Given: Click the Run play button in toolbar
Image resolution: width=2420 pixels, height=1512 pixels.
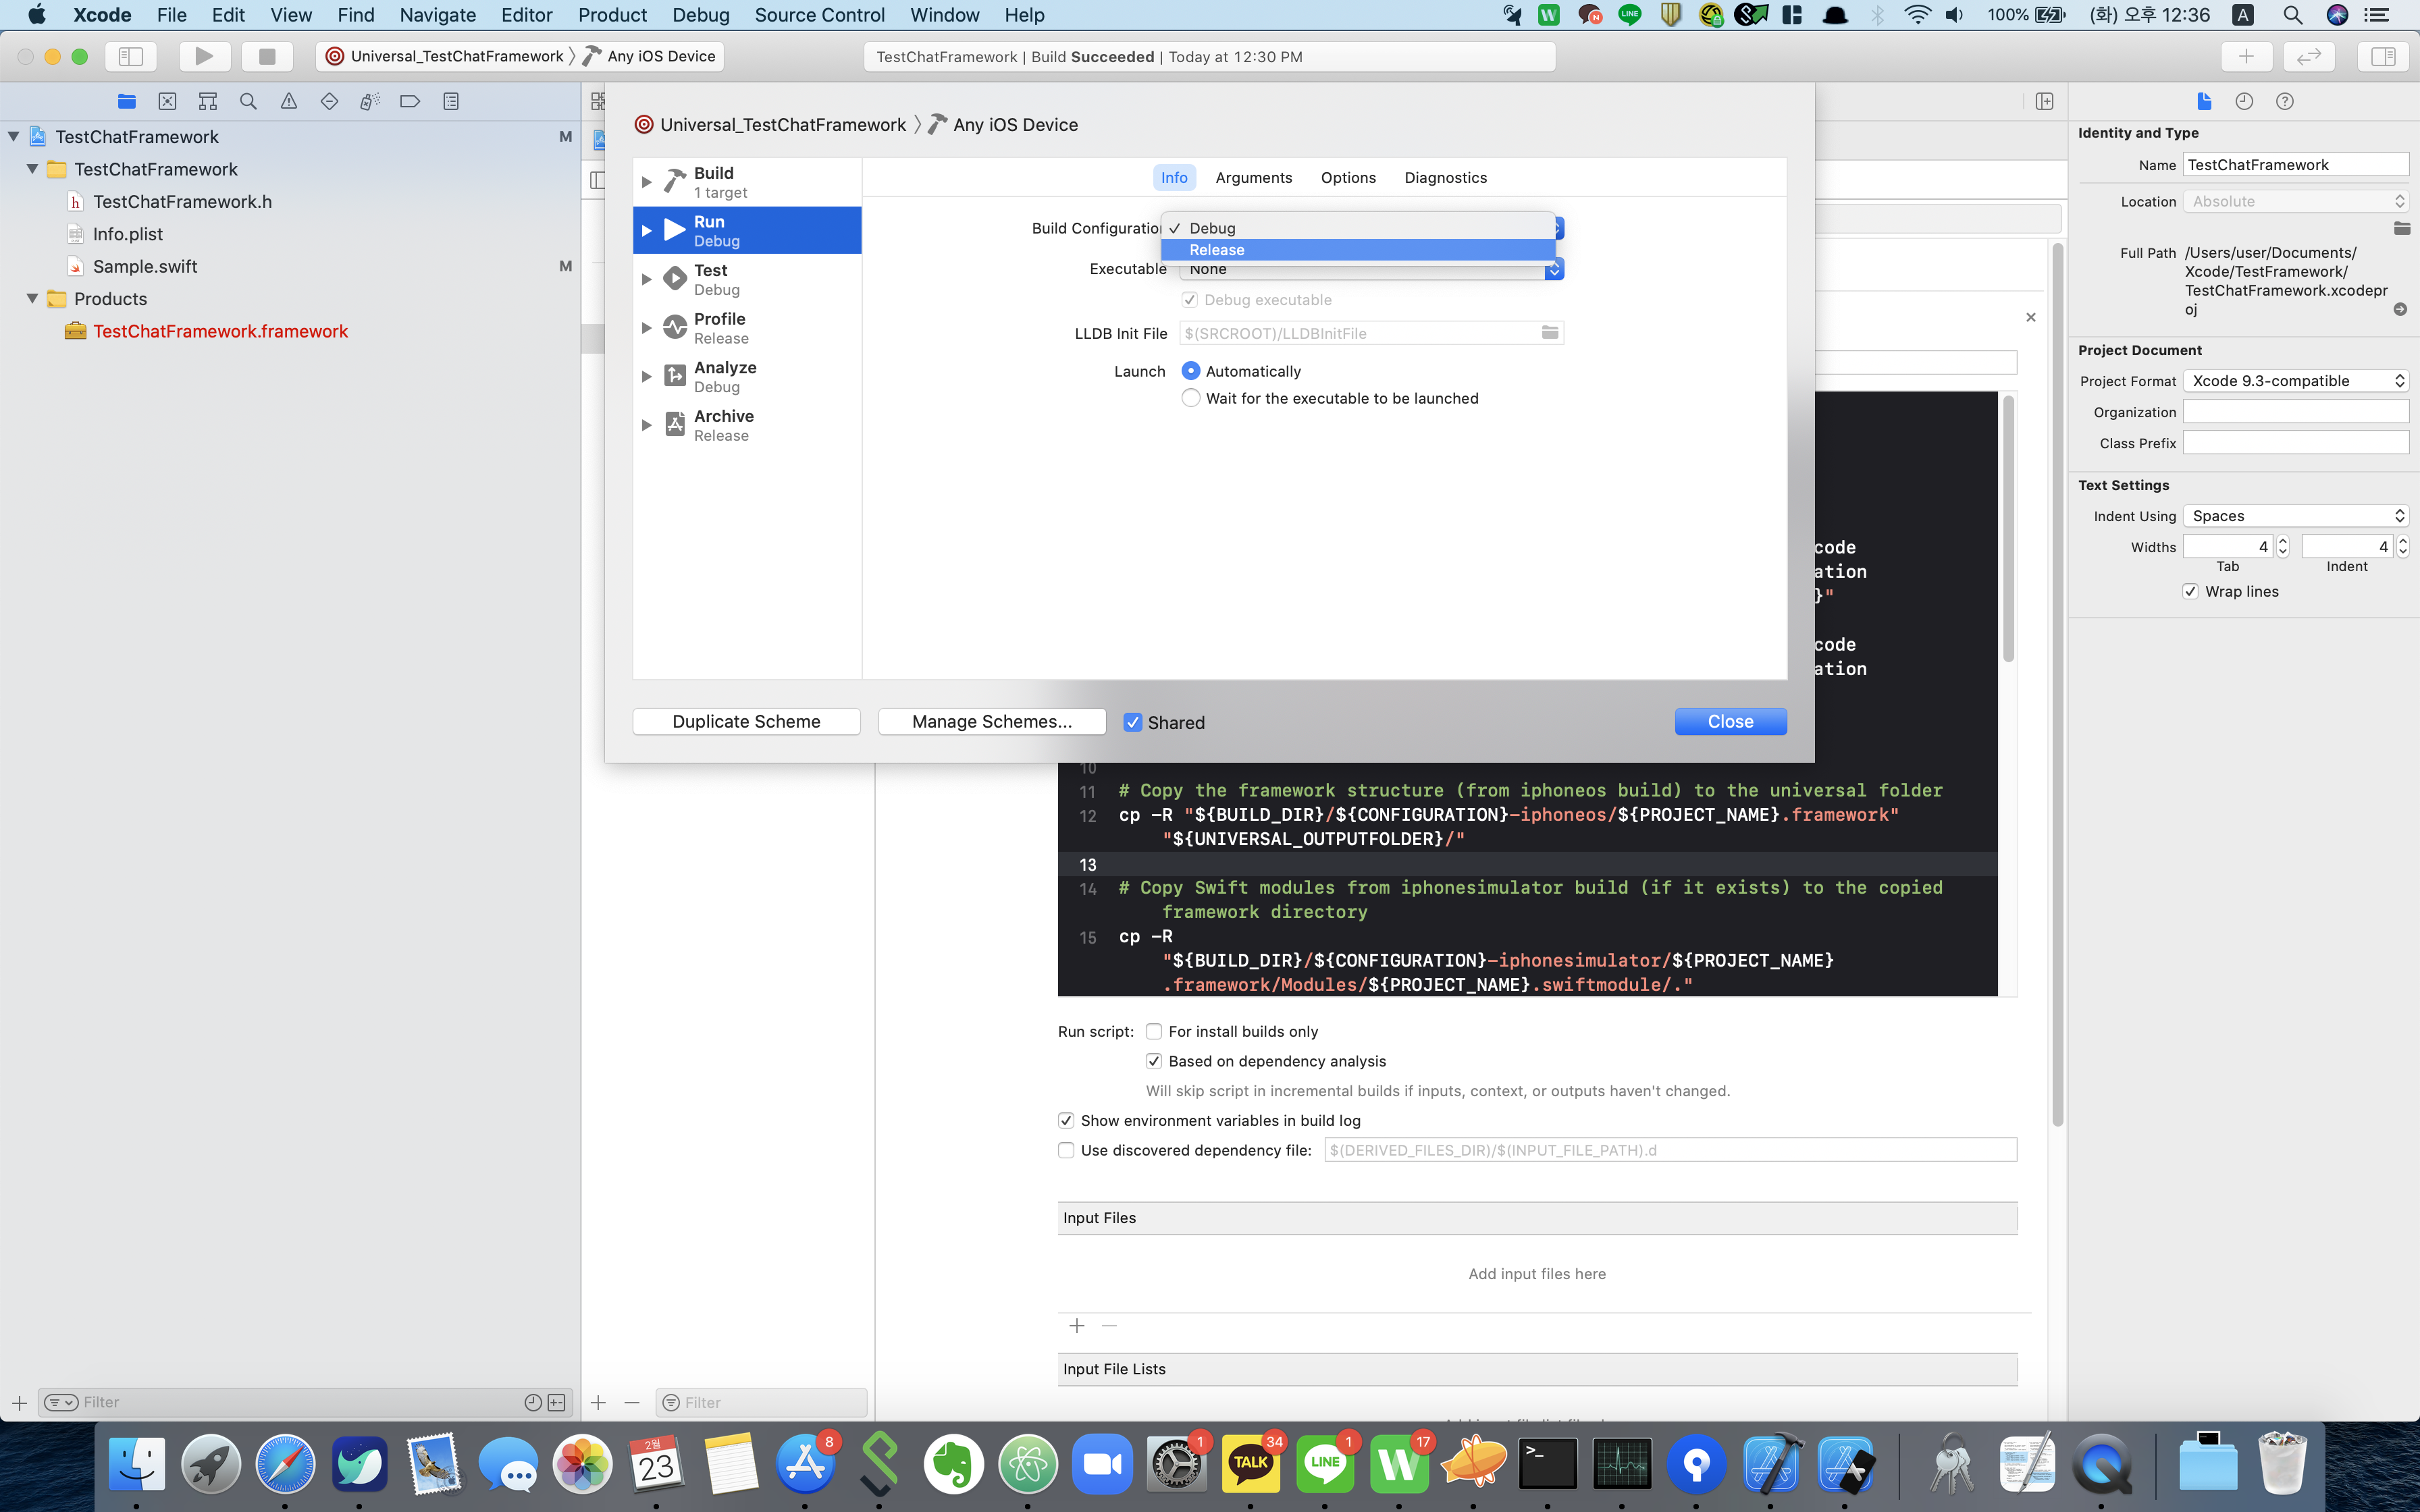Looking at the screenshot, I should tap(204, 56).
